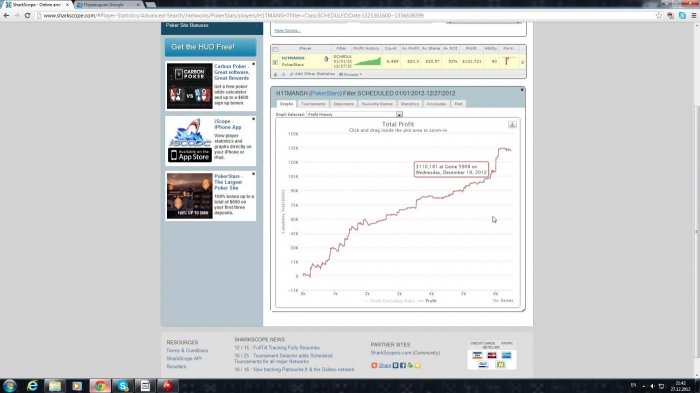700x393 pixels.
Task: Open the Favourite Games tab
Action: click(x=377, y=104)
